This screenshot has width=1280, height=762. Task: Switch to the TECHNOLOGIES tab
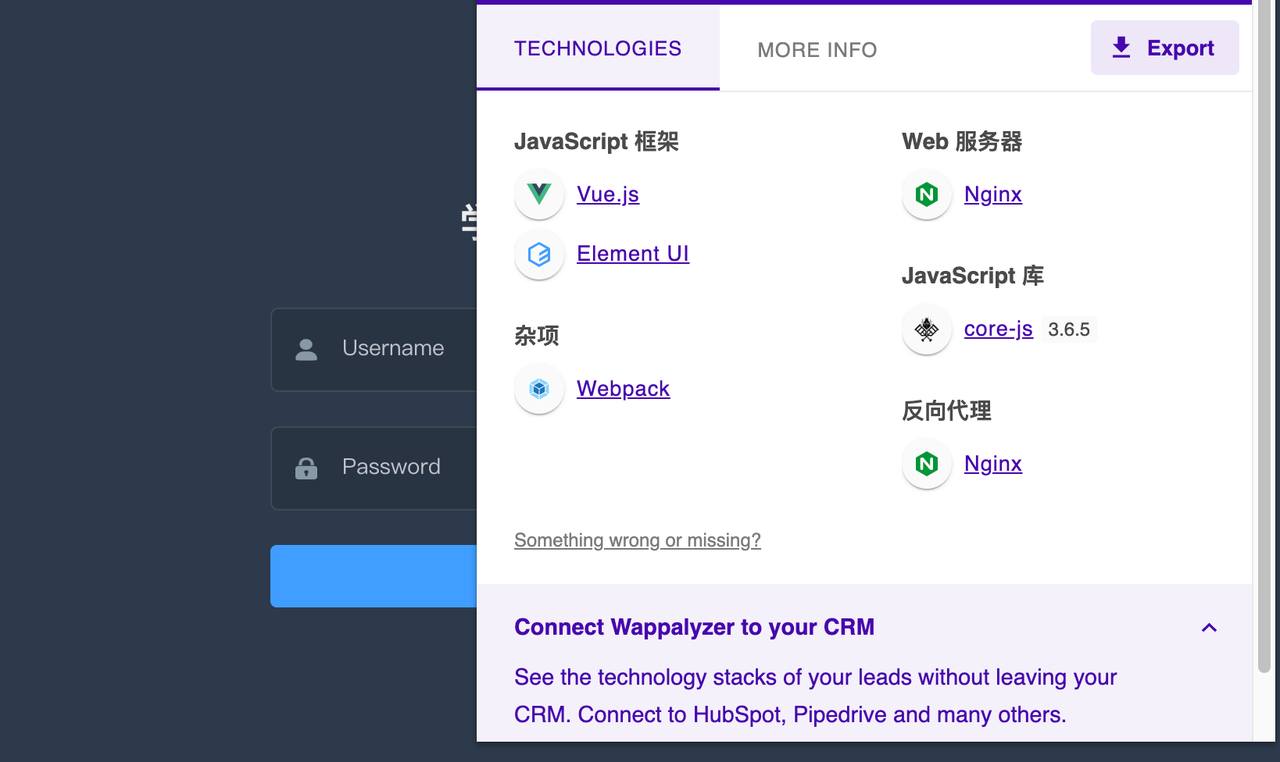[x=598, y=48]
